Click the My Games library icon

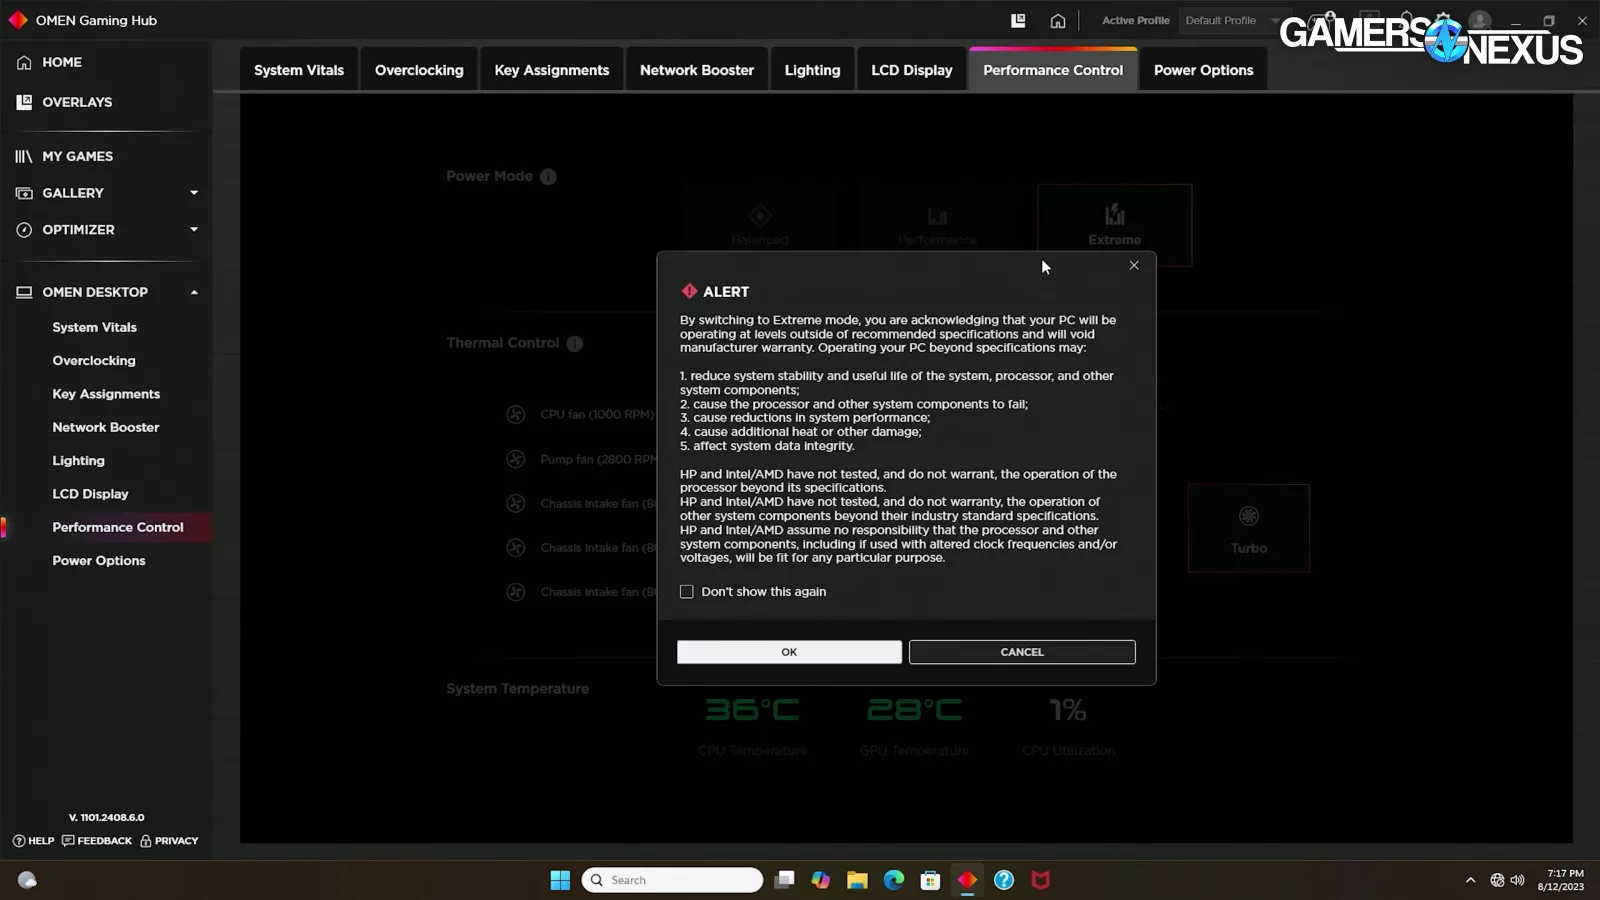point(24,157)
